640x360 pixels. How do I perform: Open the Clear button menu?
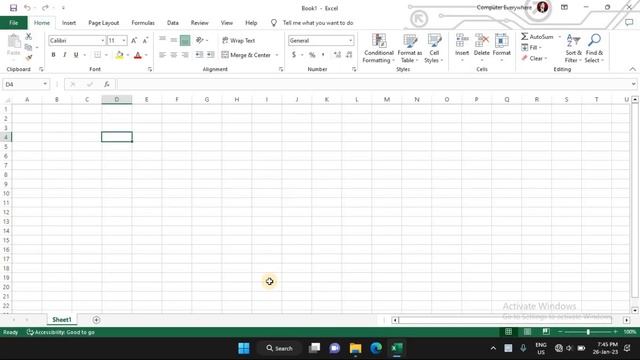click(534, 58)
